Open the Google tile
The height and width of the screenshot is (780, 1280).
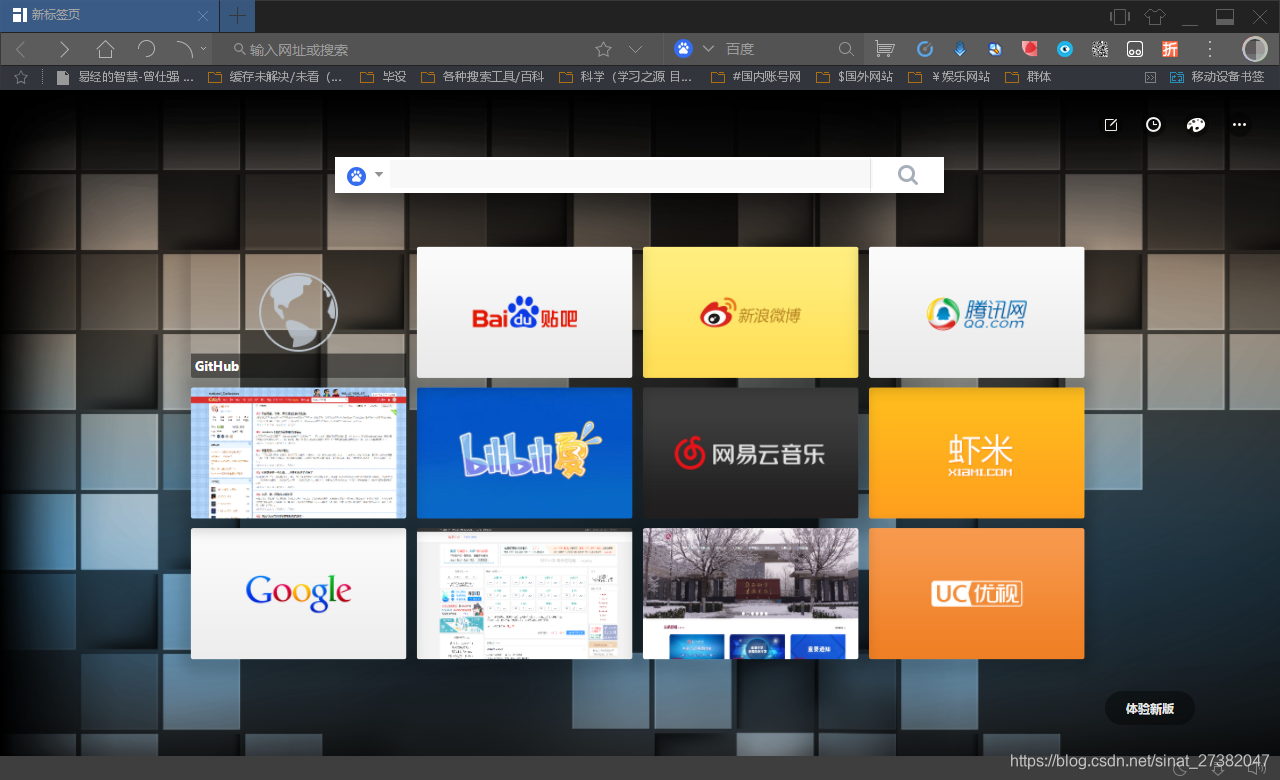point(298,594)
